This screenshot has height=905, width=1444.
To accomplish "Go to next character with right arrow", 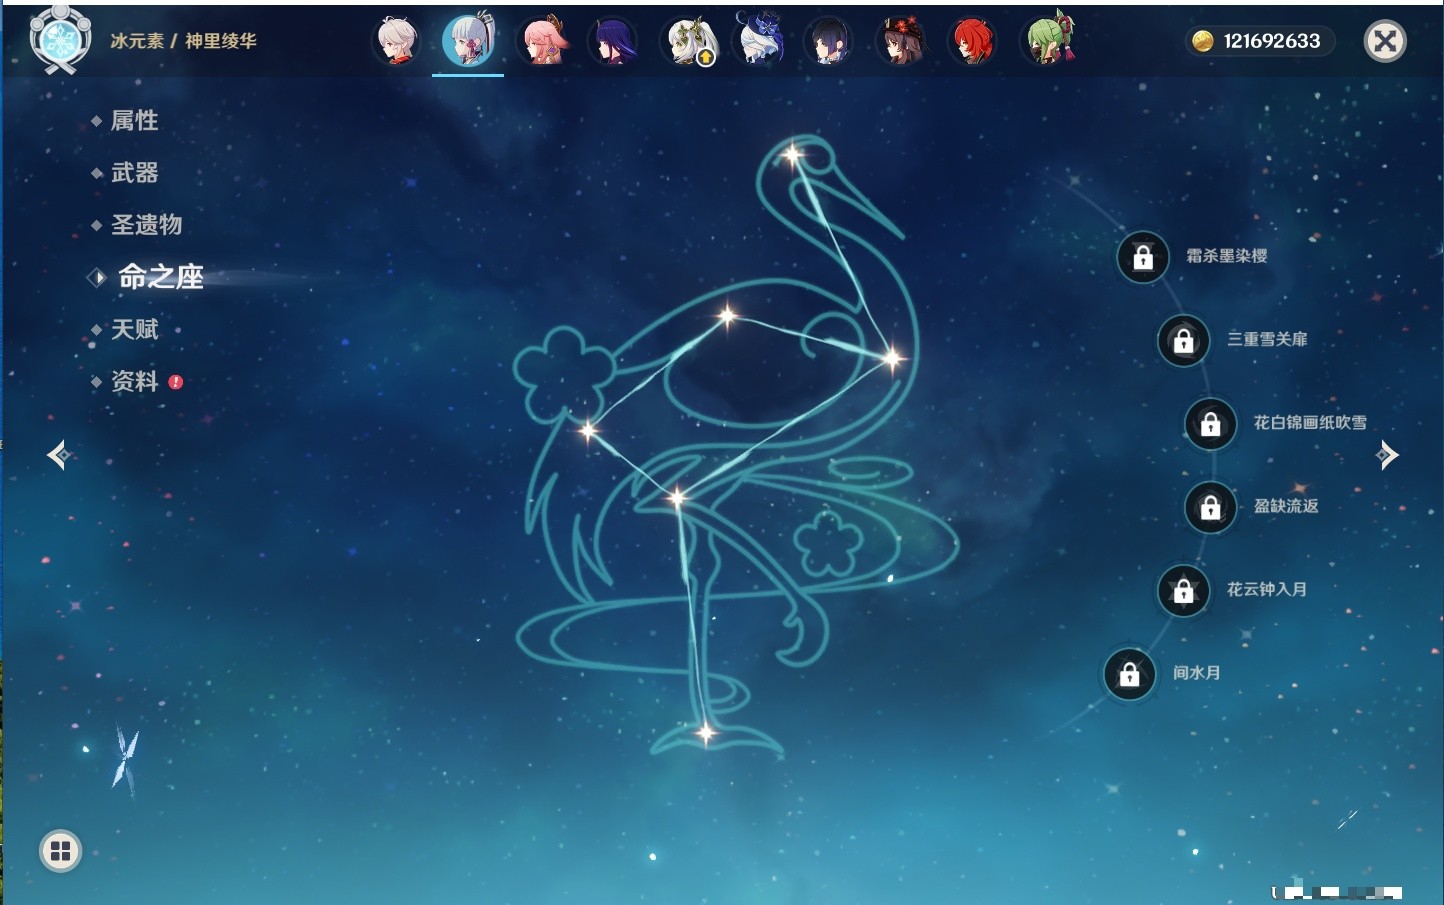I will tap(1387, 455).
